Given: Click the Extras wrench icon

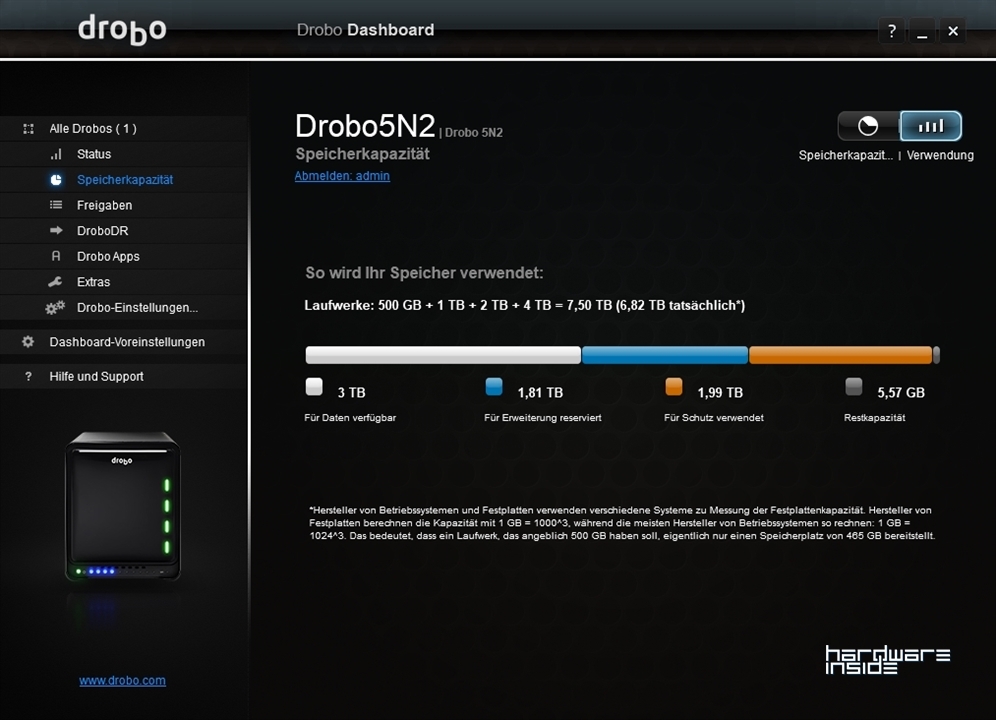Looking at the screenshot, I should (x=55, y=282).
